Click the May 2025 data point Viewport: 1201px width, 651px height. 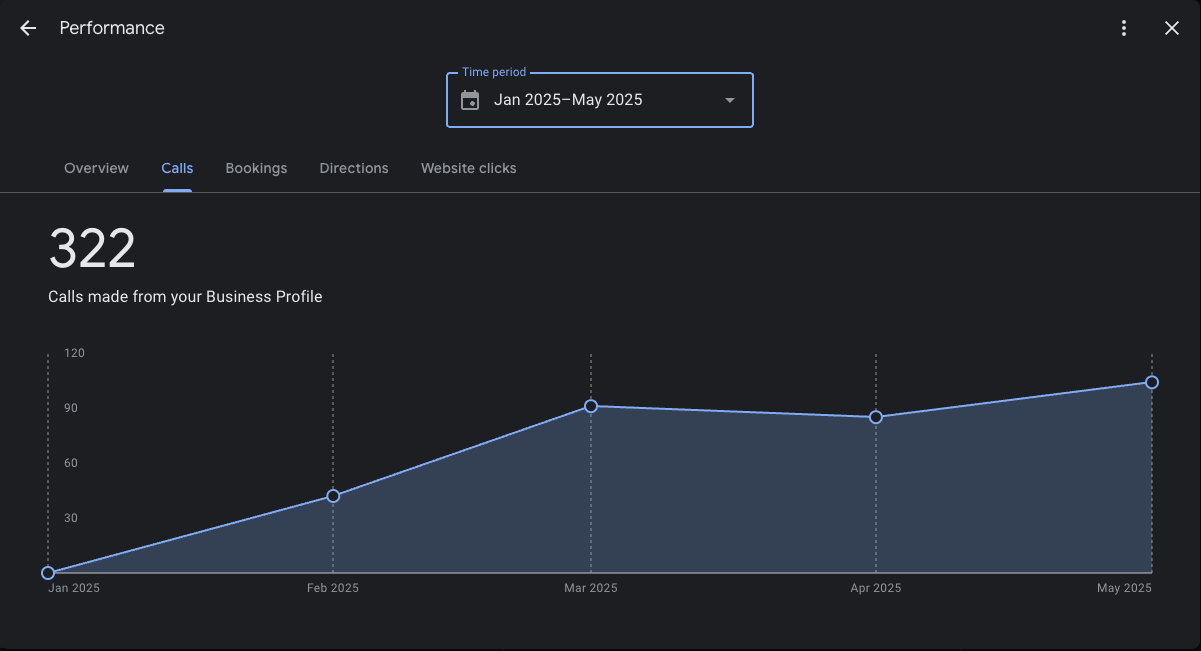1152,382
